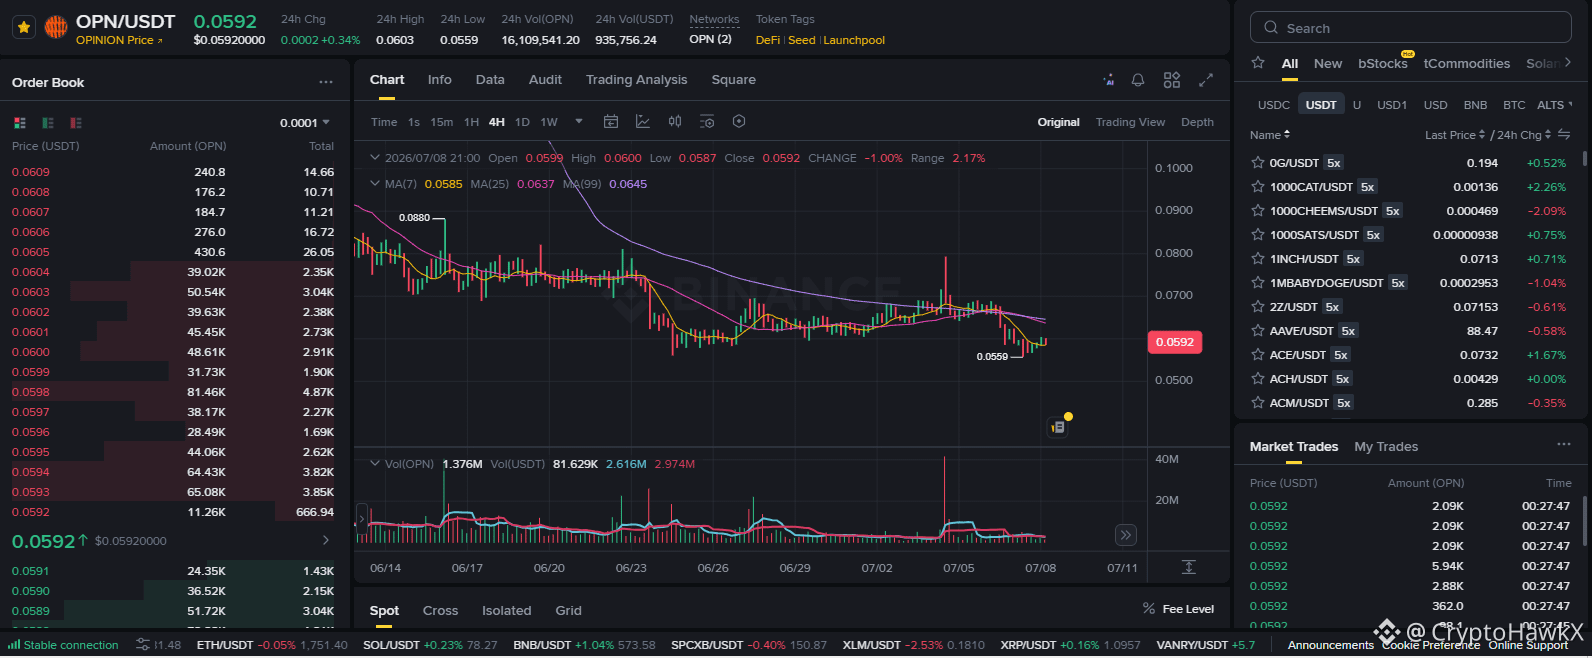
Task: Open the ALTS quote currency dropdown
Action: click(1554, 105)
